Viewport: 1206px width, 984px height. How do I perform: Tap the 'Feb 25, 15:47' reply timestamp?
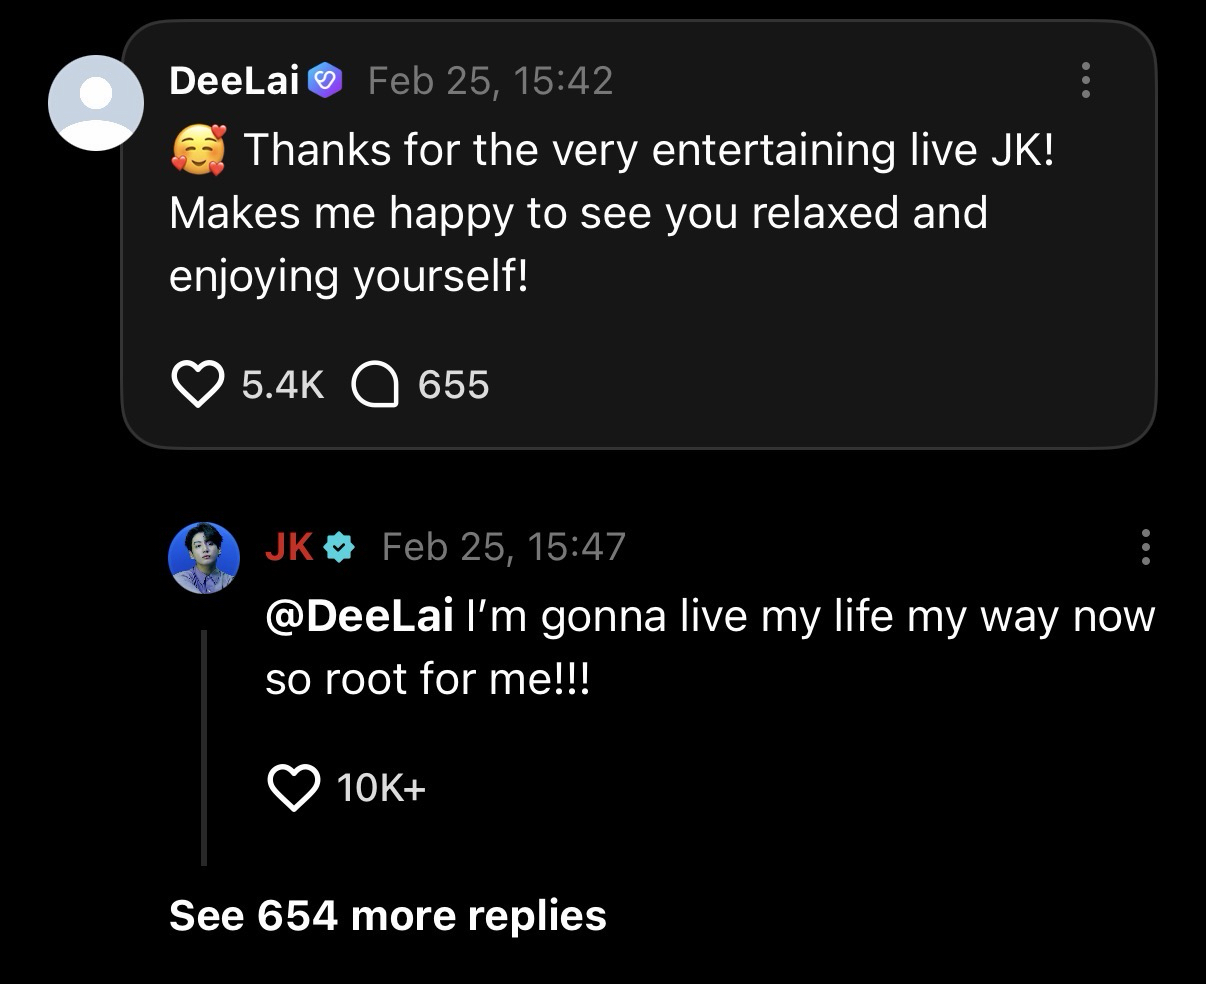pyautogui.click(x=504, y=547)
